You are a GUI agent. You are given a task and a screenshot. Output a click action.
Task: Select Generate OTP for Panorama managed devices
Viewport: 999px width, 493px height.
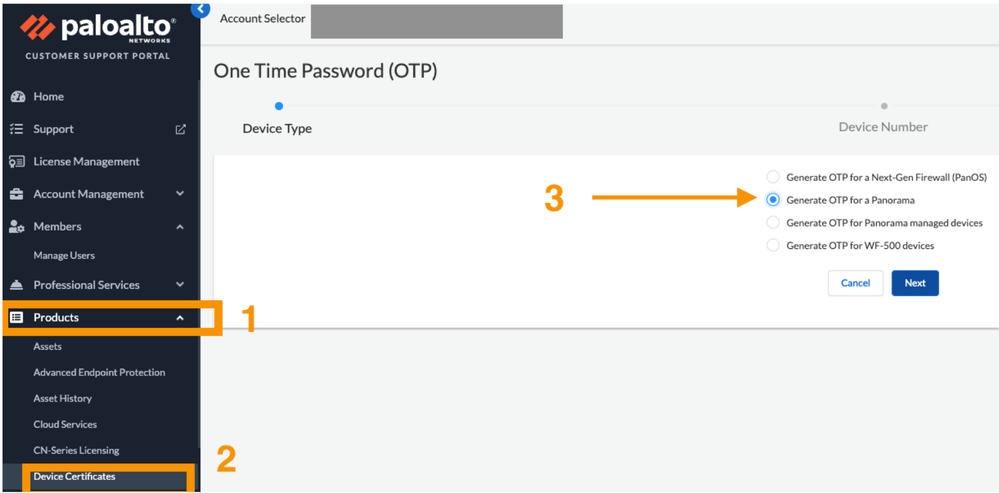(x=773, y=223)
